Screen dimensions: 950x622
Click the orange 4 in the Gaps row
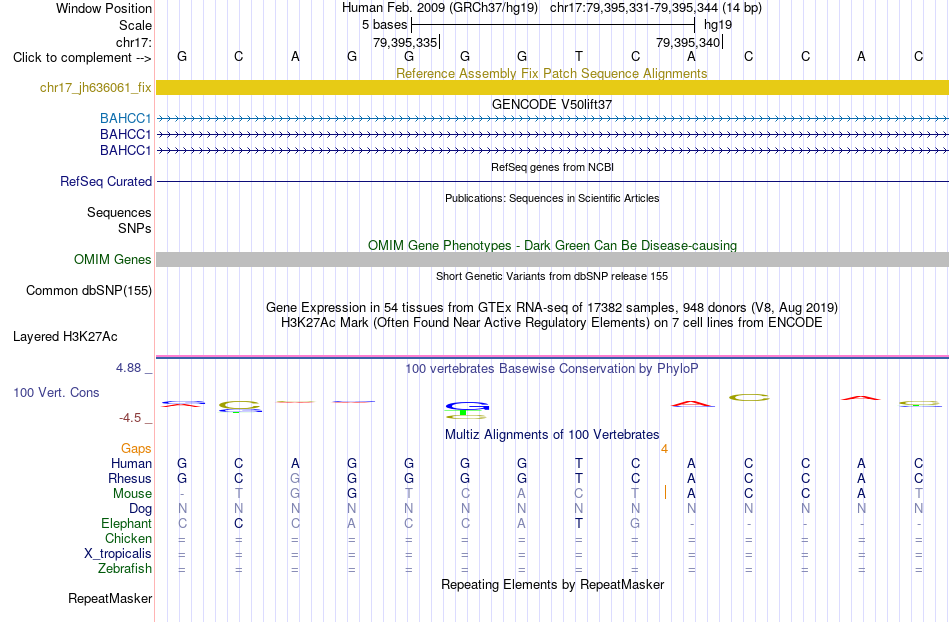(665, 449)
